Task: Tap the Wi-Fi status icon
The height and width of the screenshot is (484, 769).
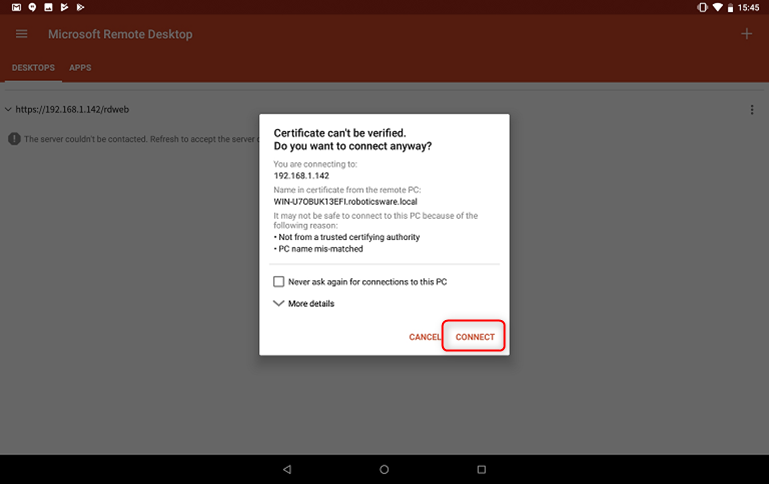Action: (x=717, y=7)
